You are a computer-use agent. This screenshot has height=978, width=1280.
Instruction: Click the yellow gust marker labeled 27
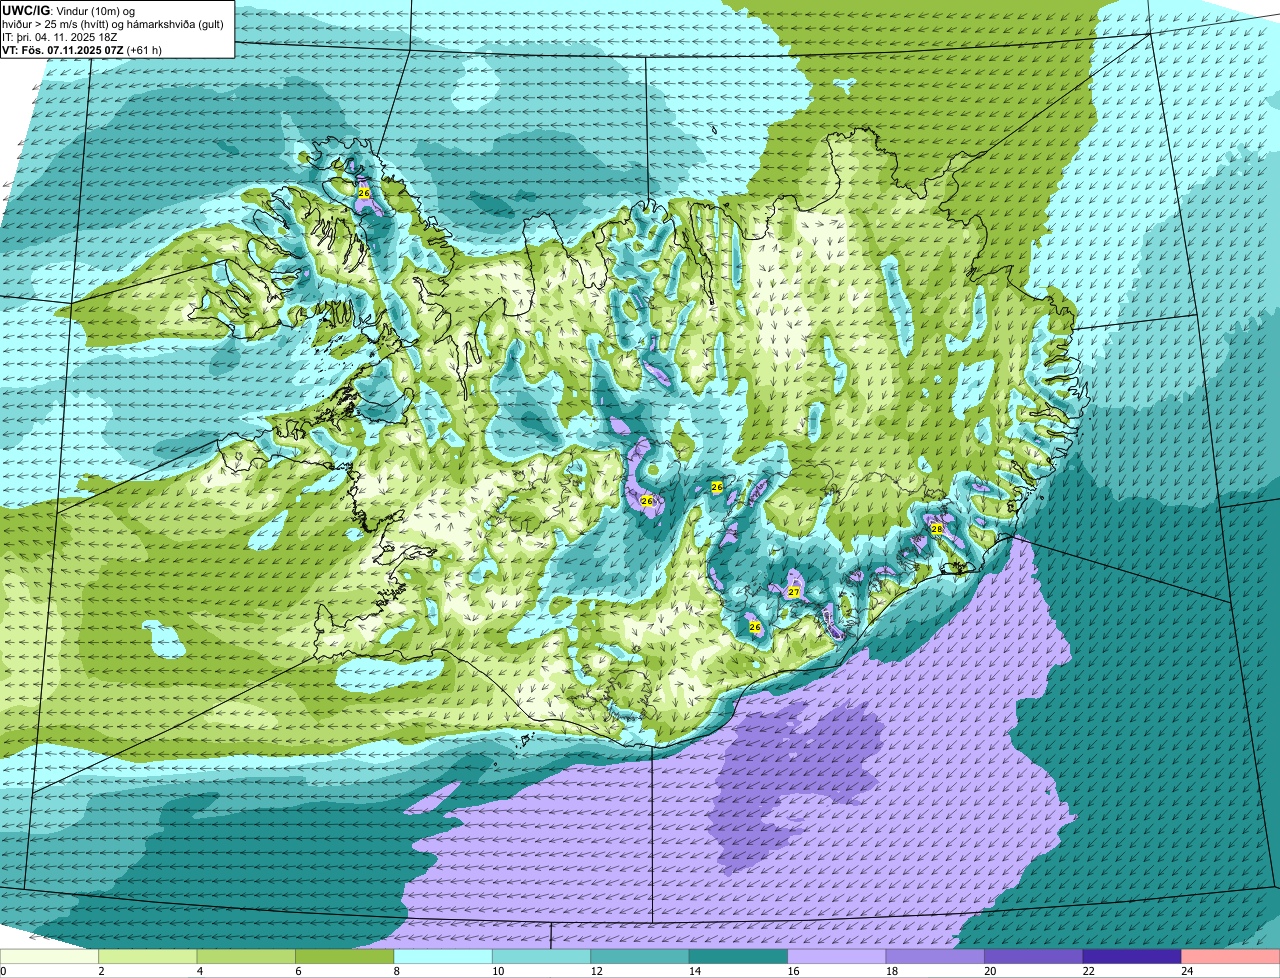[793, 592]
